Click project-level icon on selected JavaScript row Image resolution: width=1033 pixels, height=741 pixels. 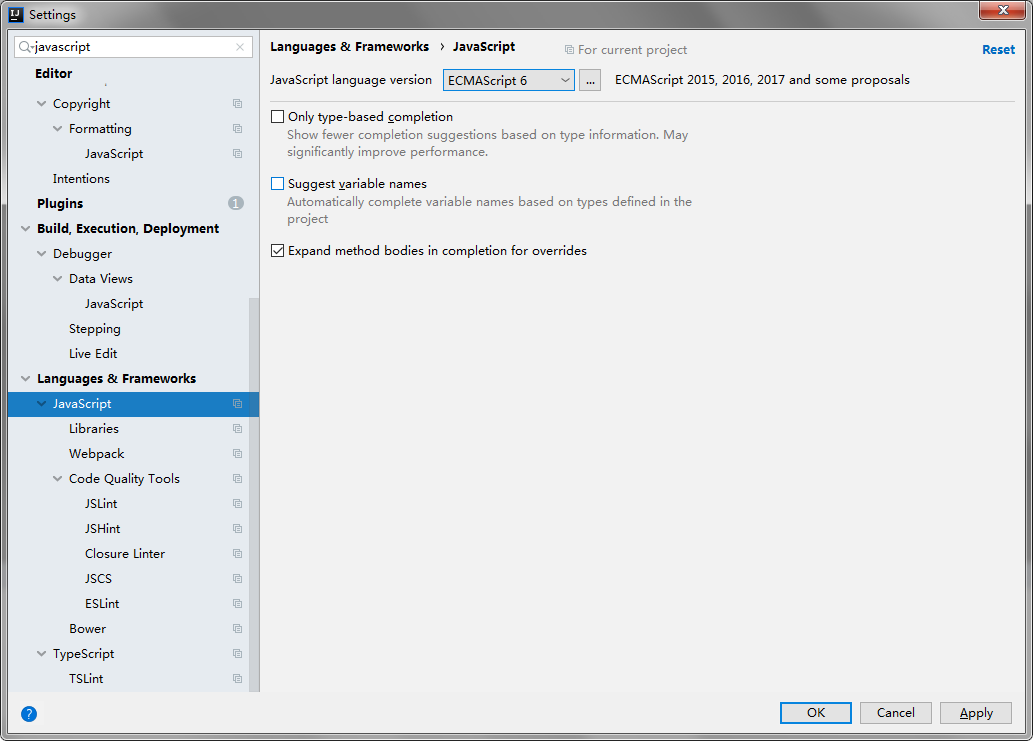[x=237, y=404]
